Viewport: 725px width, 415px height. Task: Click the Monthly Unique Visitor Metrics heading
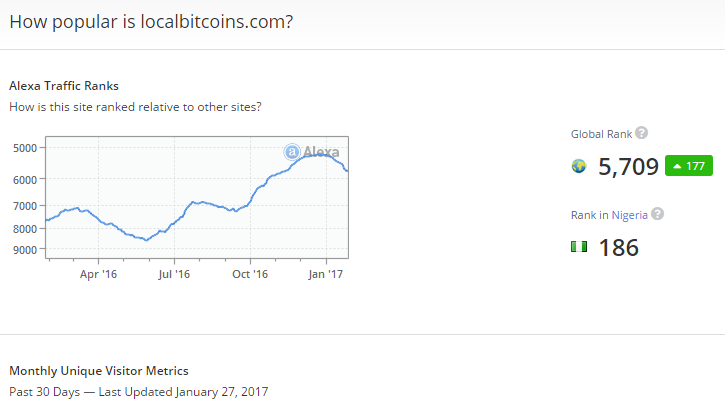[x=98, y=371]
